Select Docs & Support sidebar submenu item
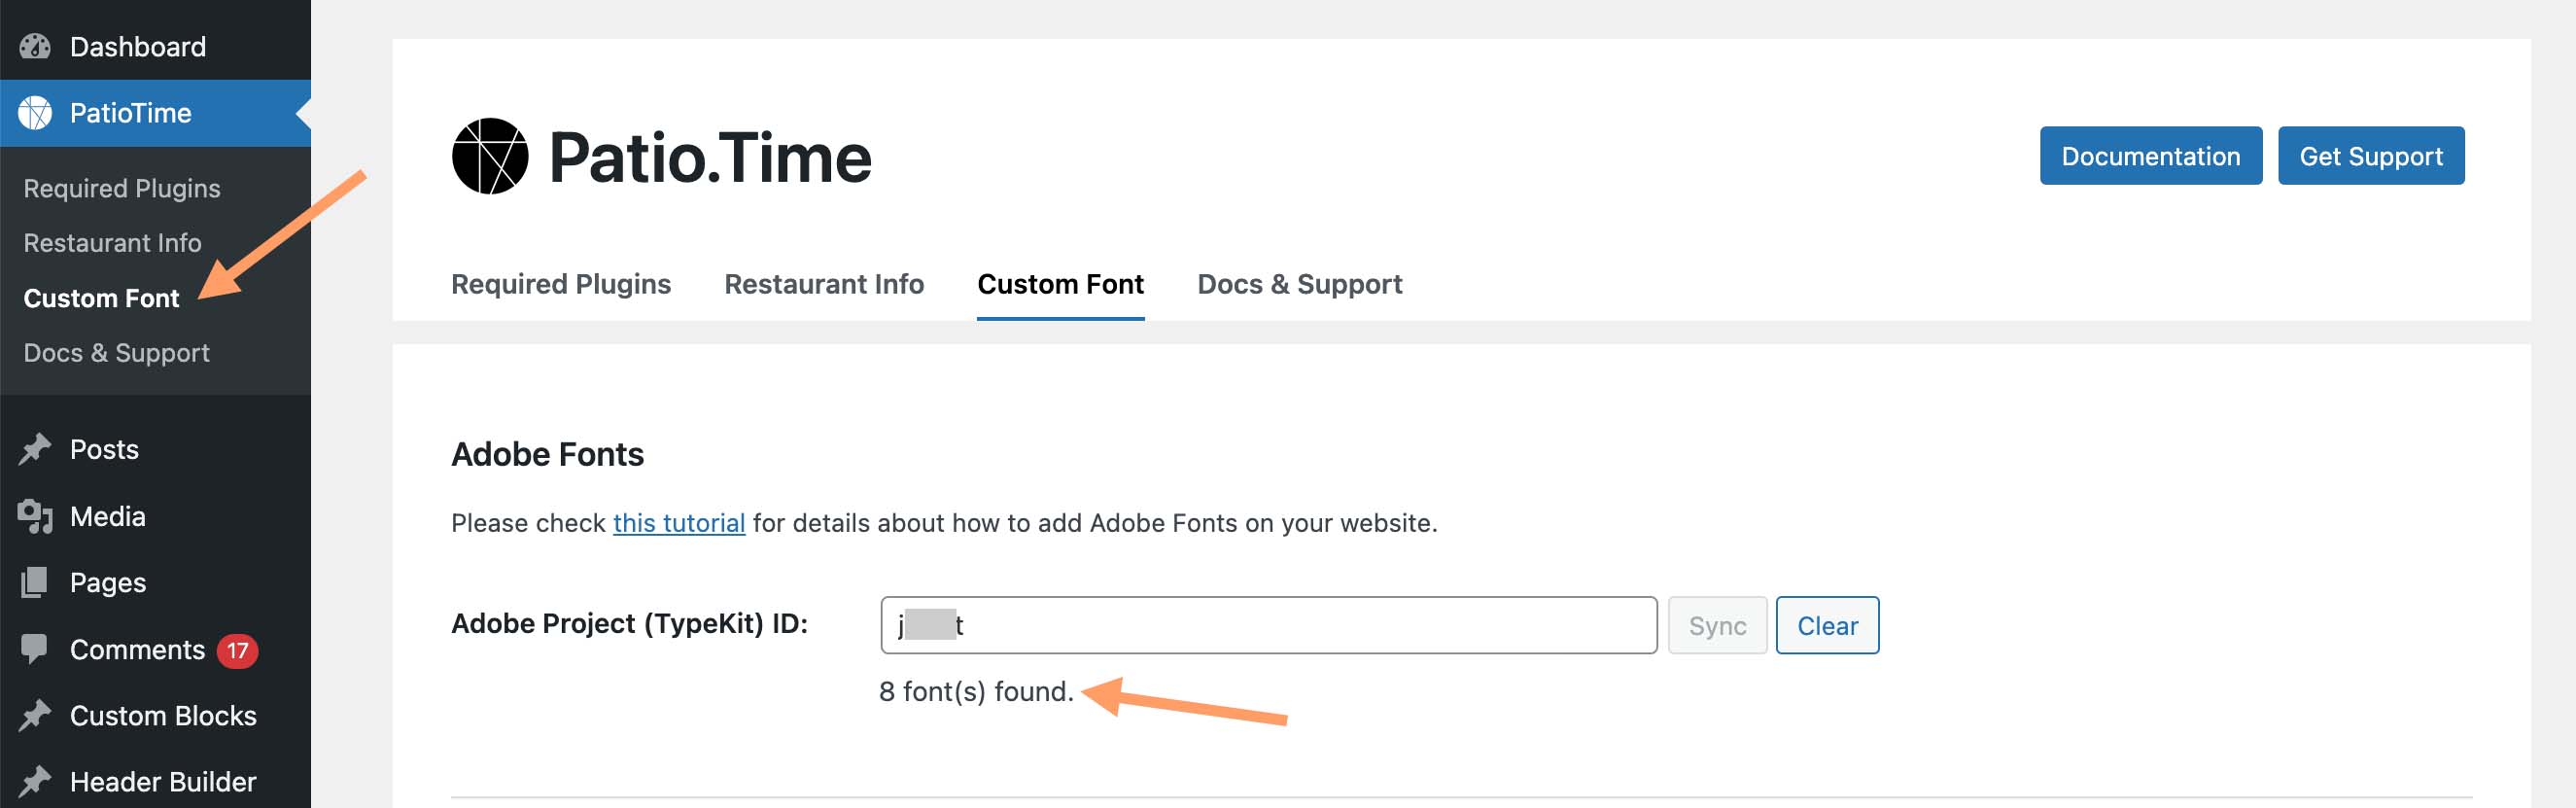 [x=116, y=353]
